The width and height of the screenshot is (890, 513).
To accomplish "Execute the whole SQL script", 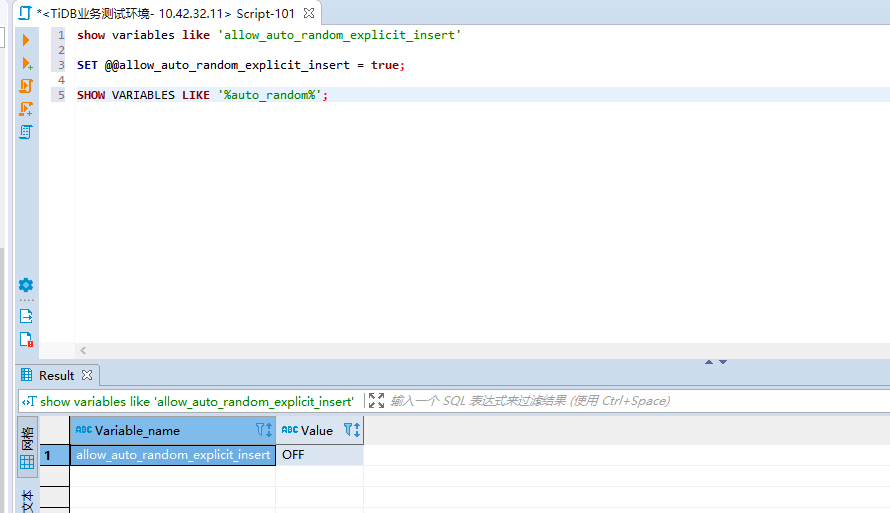I will (26, 86).
